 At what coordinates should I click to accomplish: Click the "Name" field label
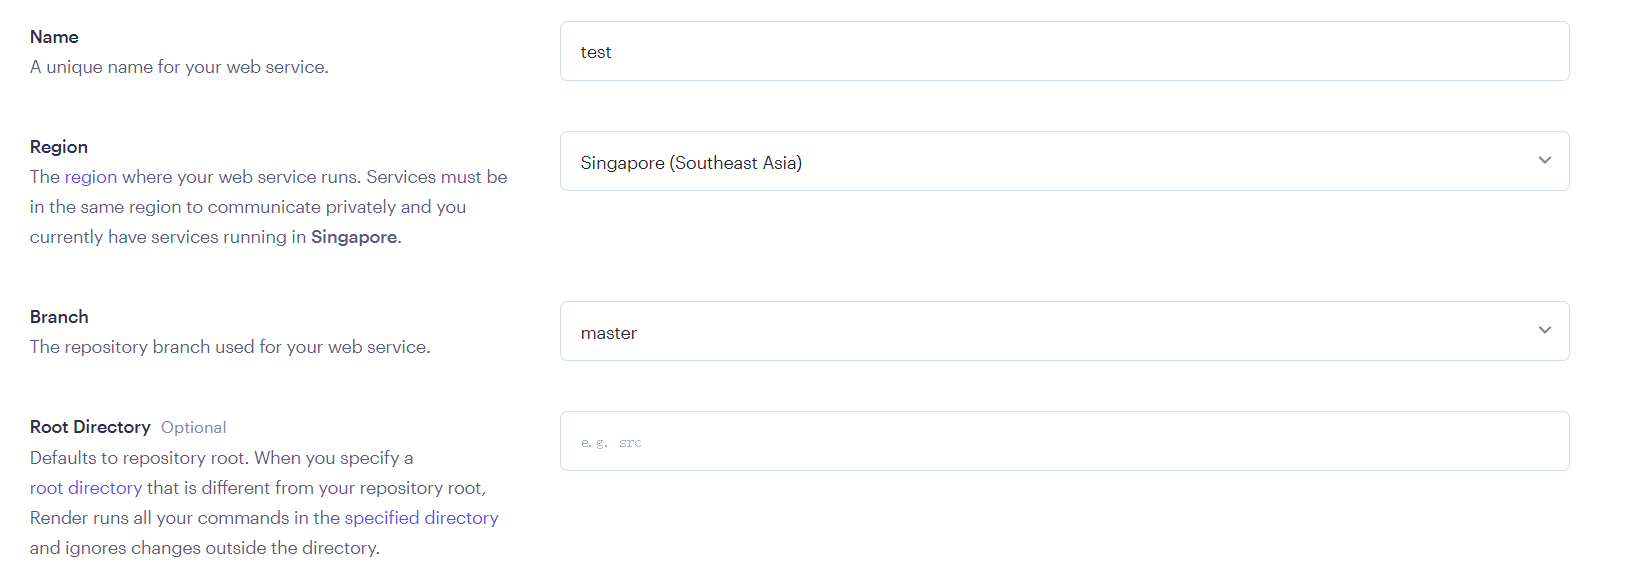tap(54, 37)
